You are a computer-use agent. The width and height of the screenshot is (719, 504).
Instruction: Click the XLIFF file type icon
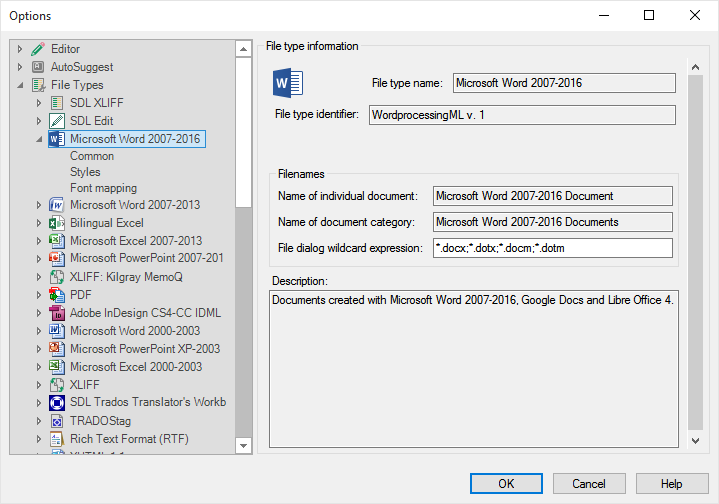[56, 385]
